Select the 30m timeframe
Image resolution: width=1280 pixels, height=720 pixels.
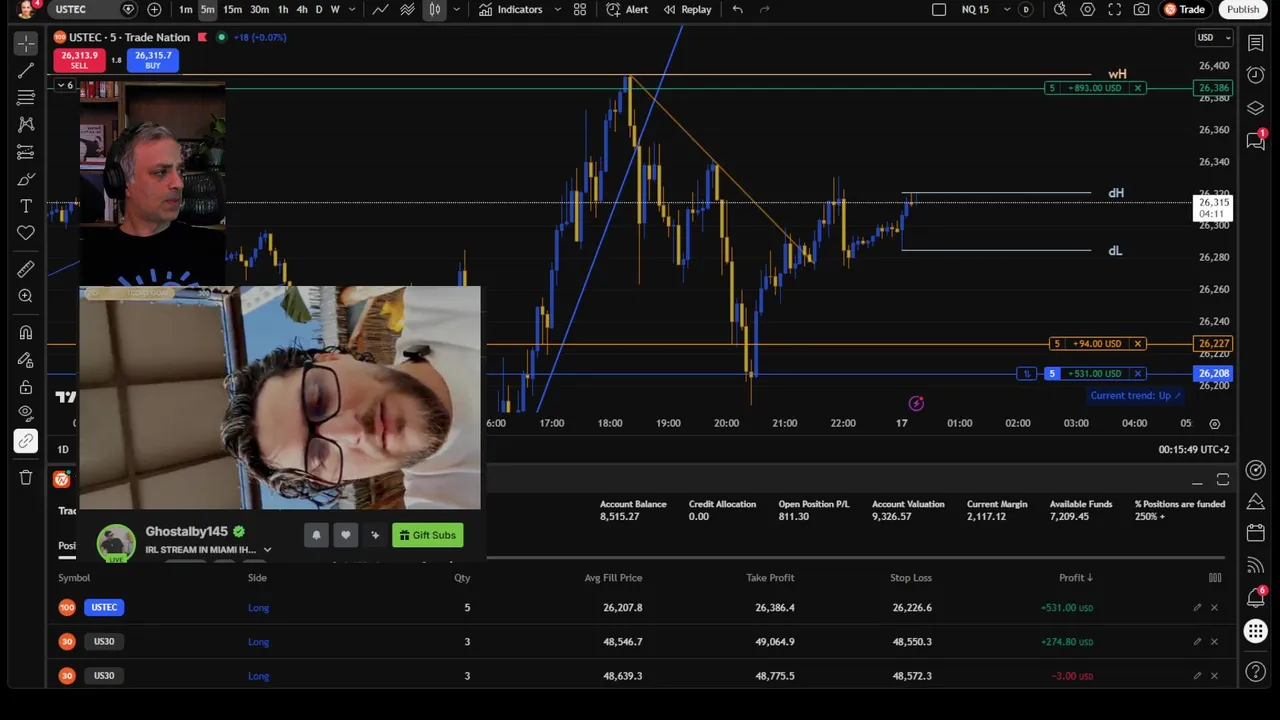point(259,9)
